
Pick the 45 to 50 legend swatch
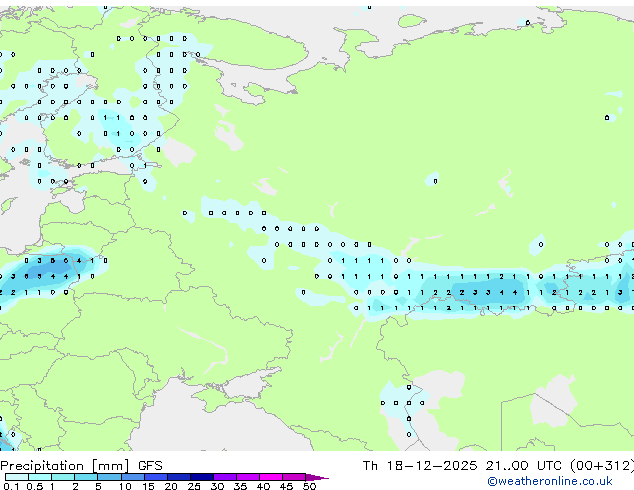tap(294, 477)
